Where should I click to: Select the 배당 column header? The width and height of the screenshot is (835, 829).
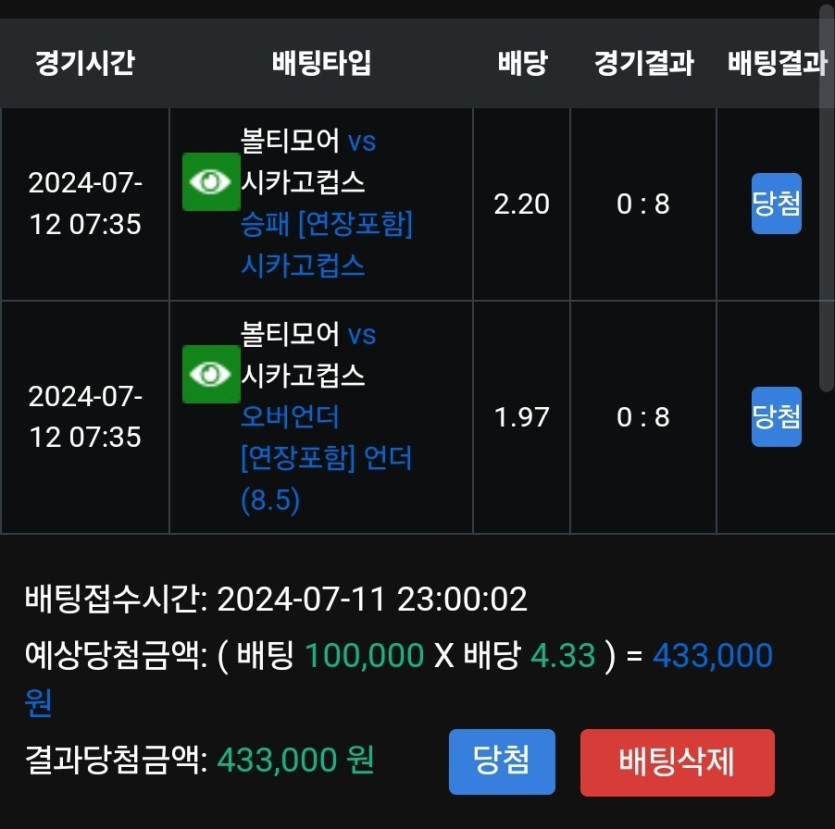point(522,63)
